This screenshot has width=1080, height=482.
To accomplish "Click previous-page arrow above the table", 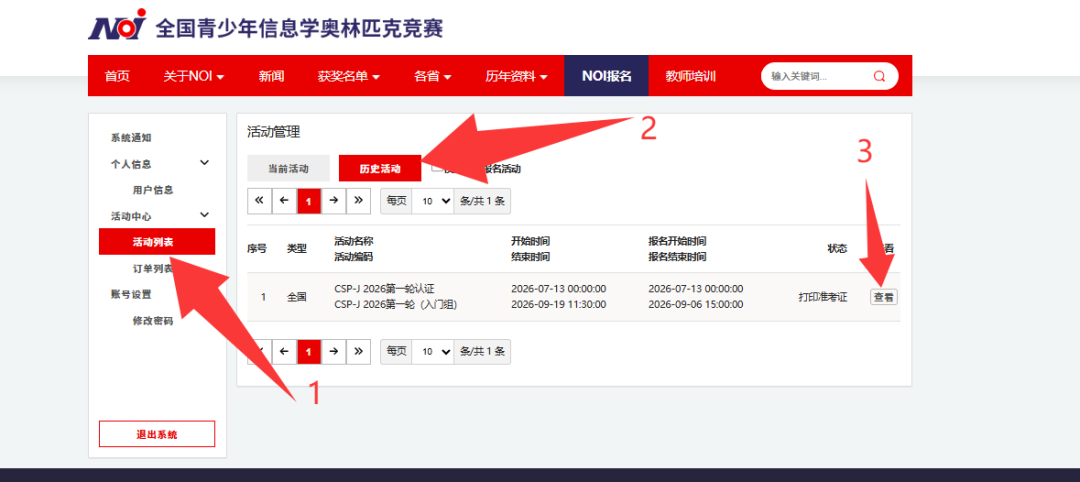I will (x=284, y=200).
